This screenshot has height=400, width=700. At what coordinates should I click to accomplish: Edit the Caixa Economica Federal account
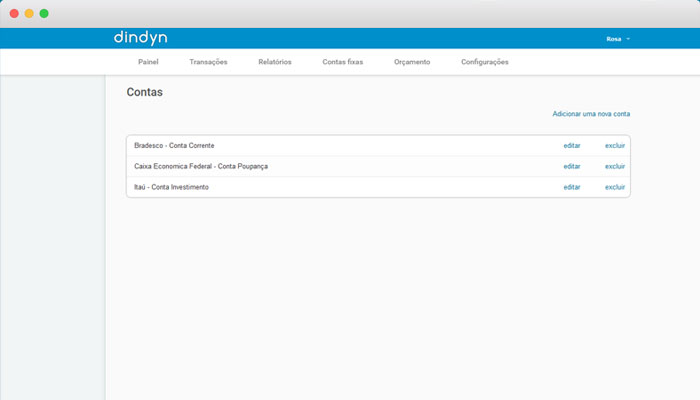click(x=571, y=166)
